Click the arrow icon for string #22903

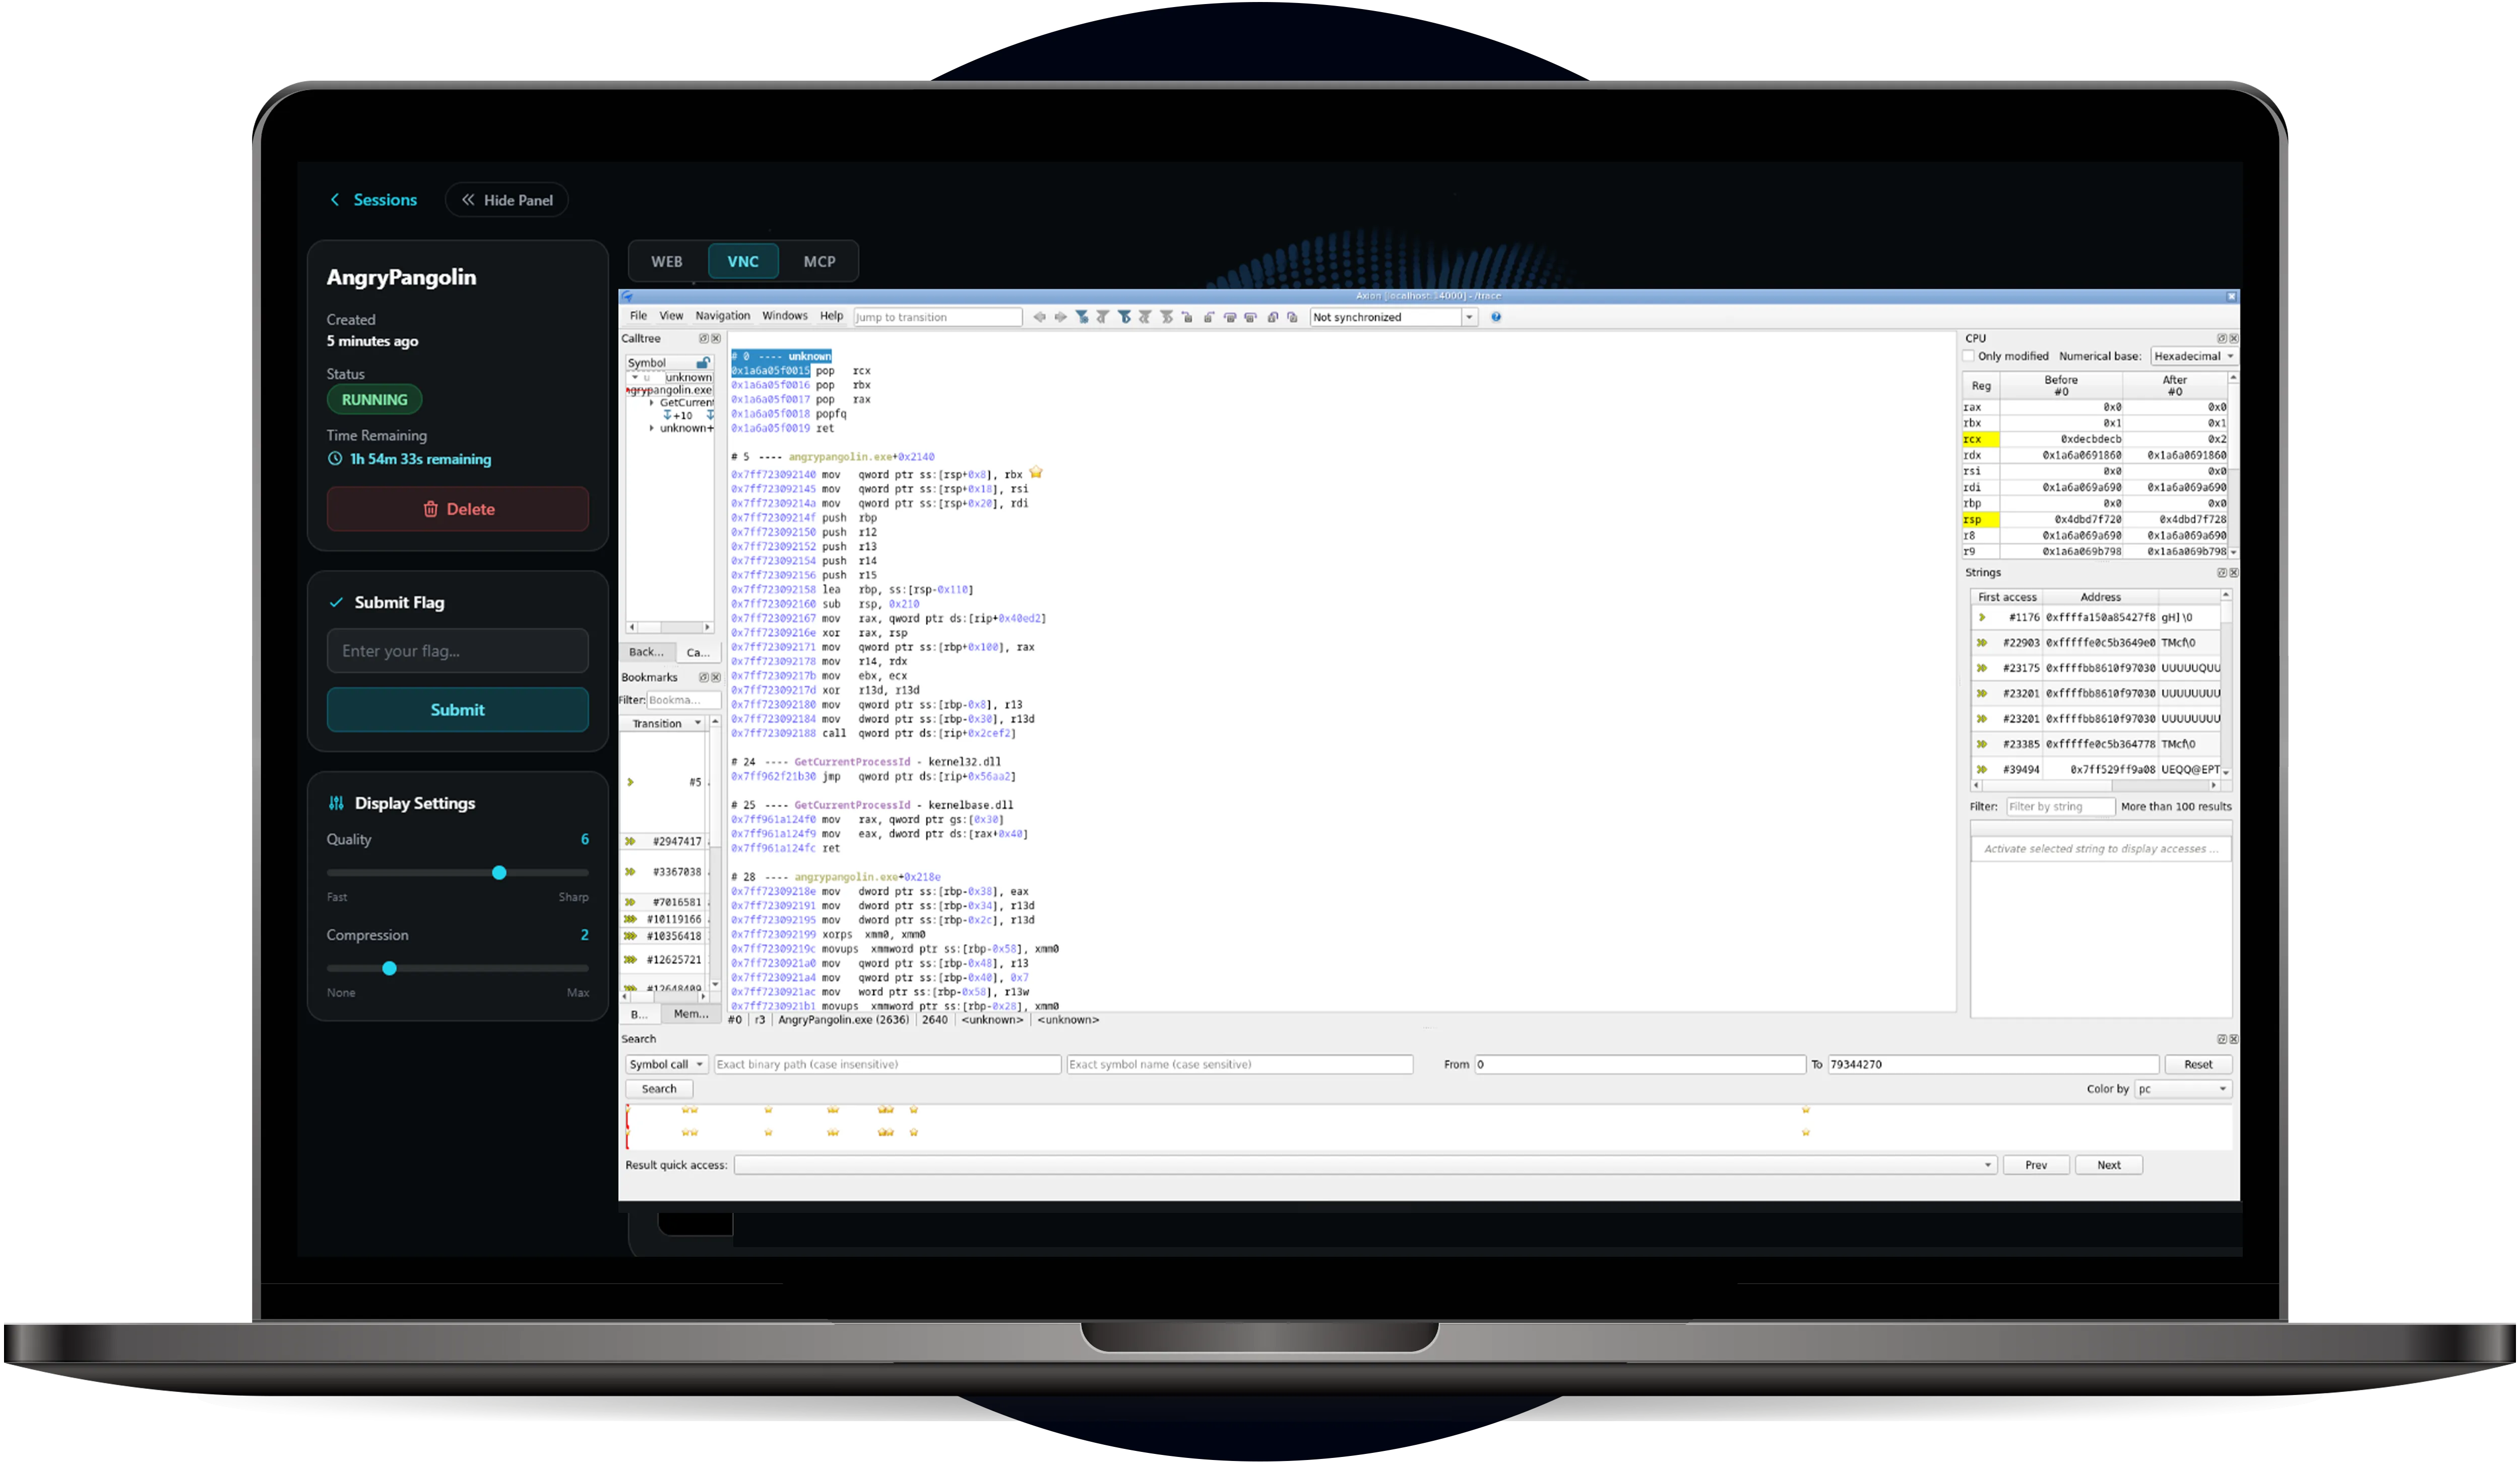pyautogui.click(x=1982, y=643)
